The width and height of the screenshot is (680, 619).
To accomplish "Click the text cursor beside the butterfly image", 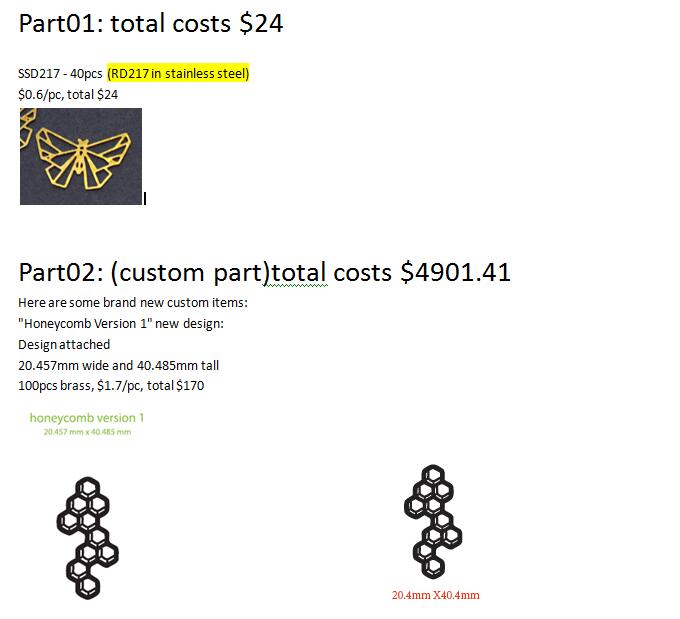I will tap(146, 198).
